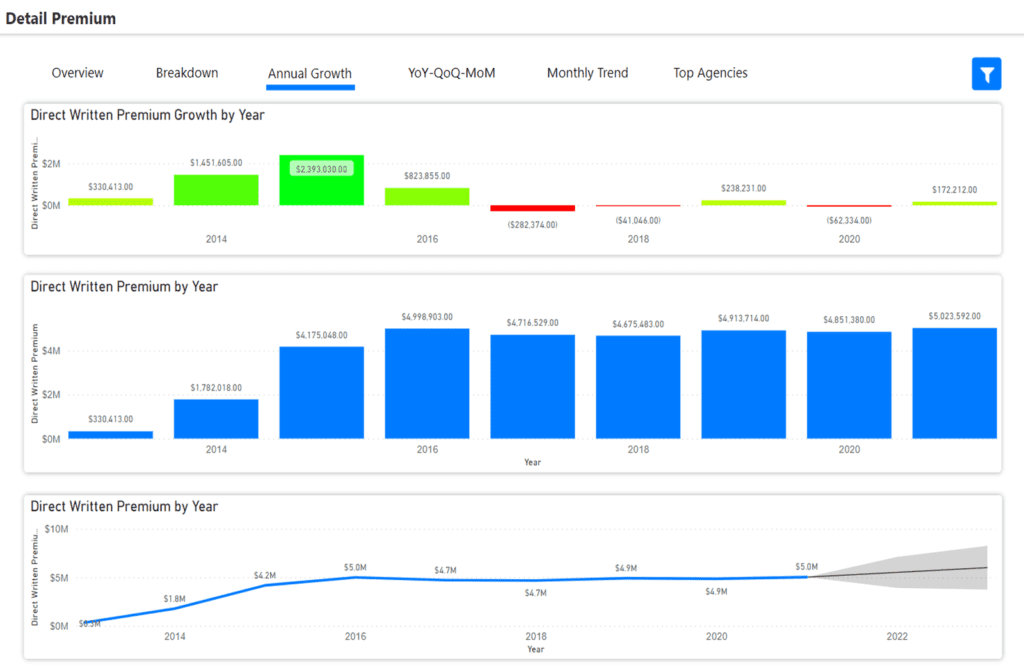Viewport: 1024px width, 672px height.
Task: Open the Breakdown tab
Action: pyautogui.click(x=187, y=73)
